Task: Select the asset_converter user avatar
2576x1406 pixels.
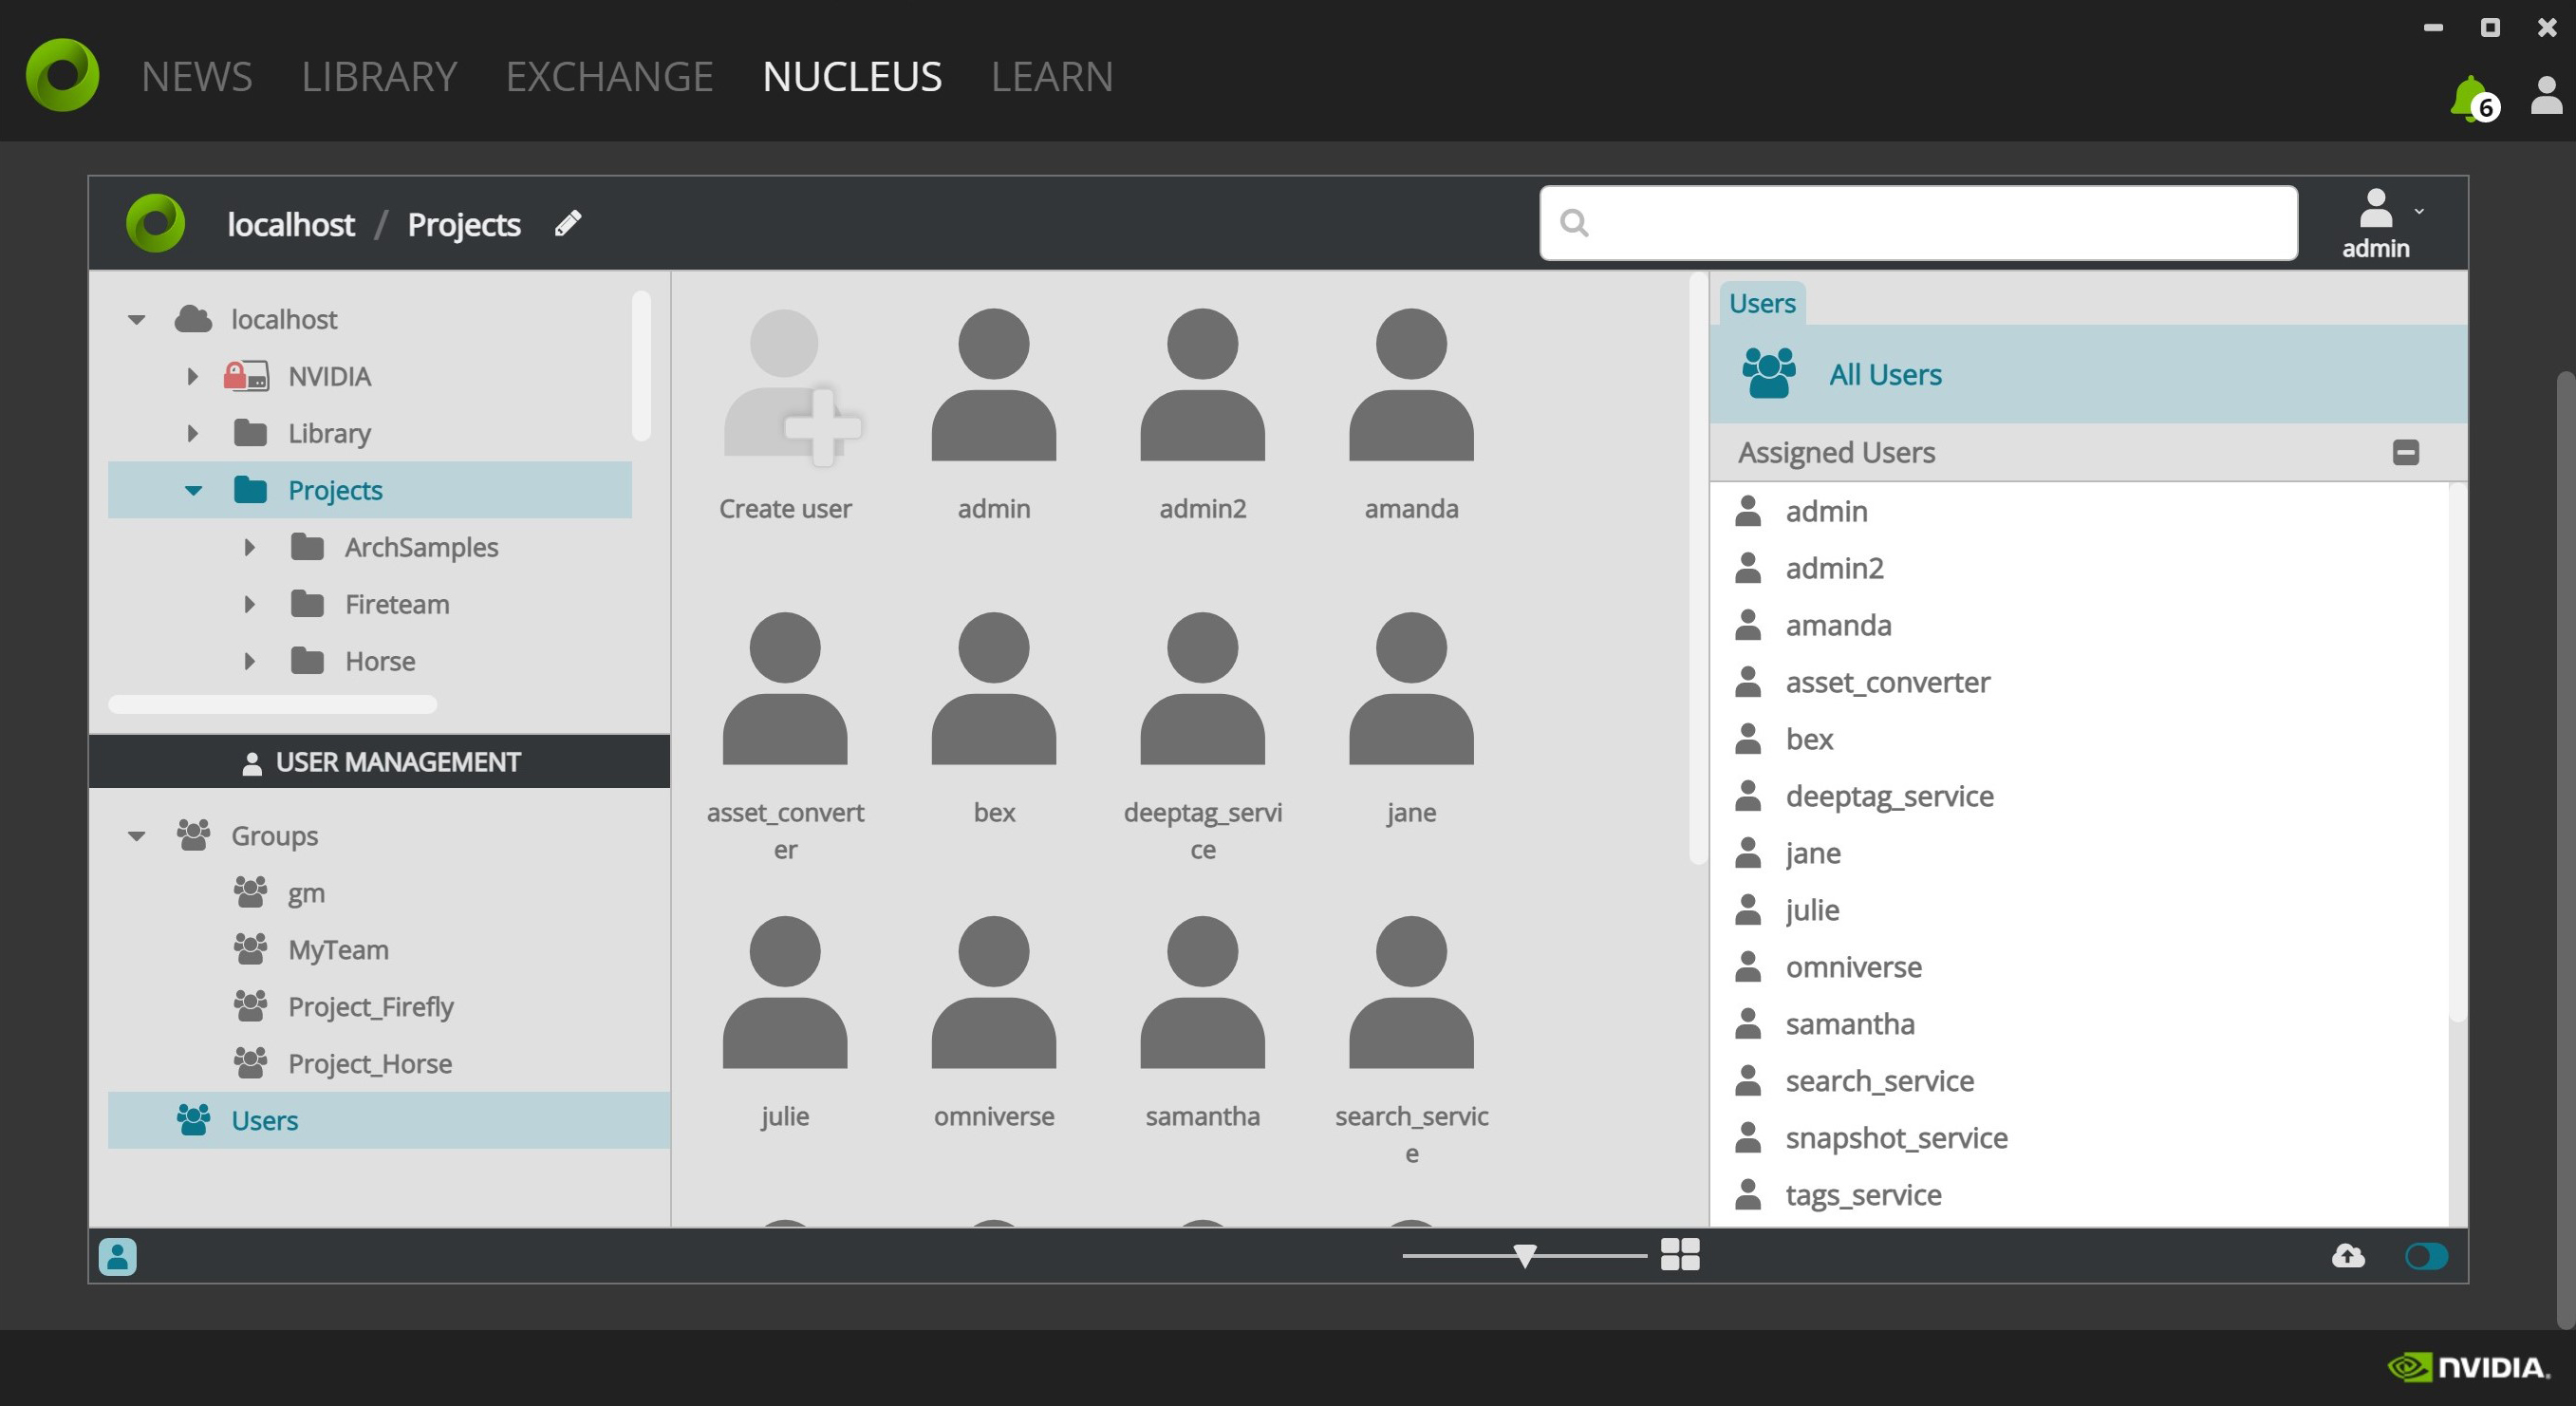Action: tap(785, 689)
